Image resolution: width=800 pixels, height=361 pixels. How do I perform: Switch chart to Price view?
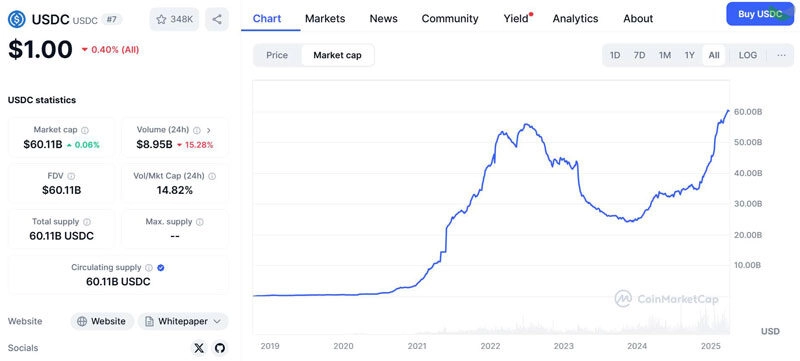[277, 55]
